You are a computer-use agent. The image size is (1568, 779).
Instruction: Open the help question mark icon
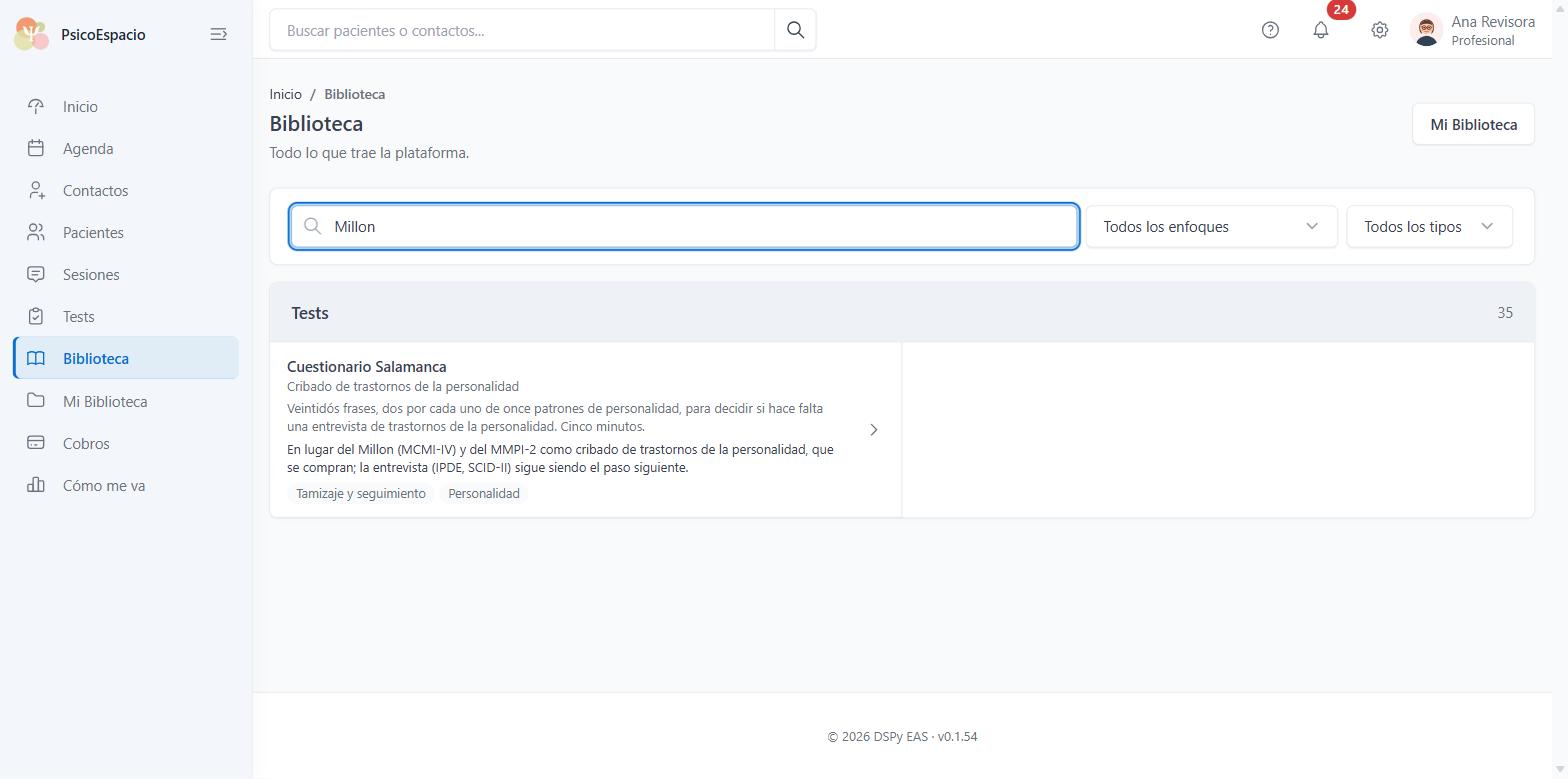click(1270, 30)
